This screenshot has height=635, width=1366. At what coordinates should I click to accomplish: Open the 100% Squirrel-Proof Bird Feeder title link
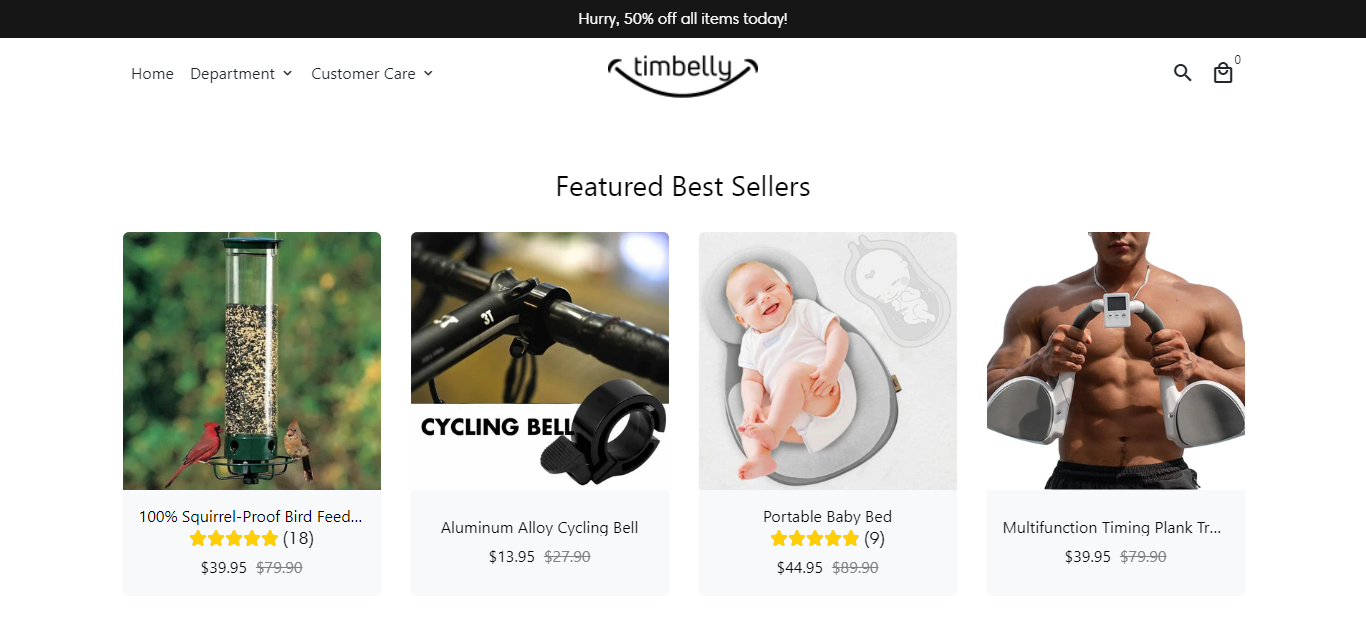(x=251, y=517)
